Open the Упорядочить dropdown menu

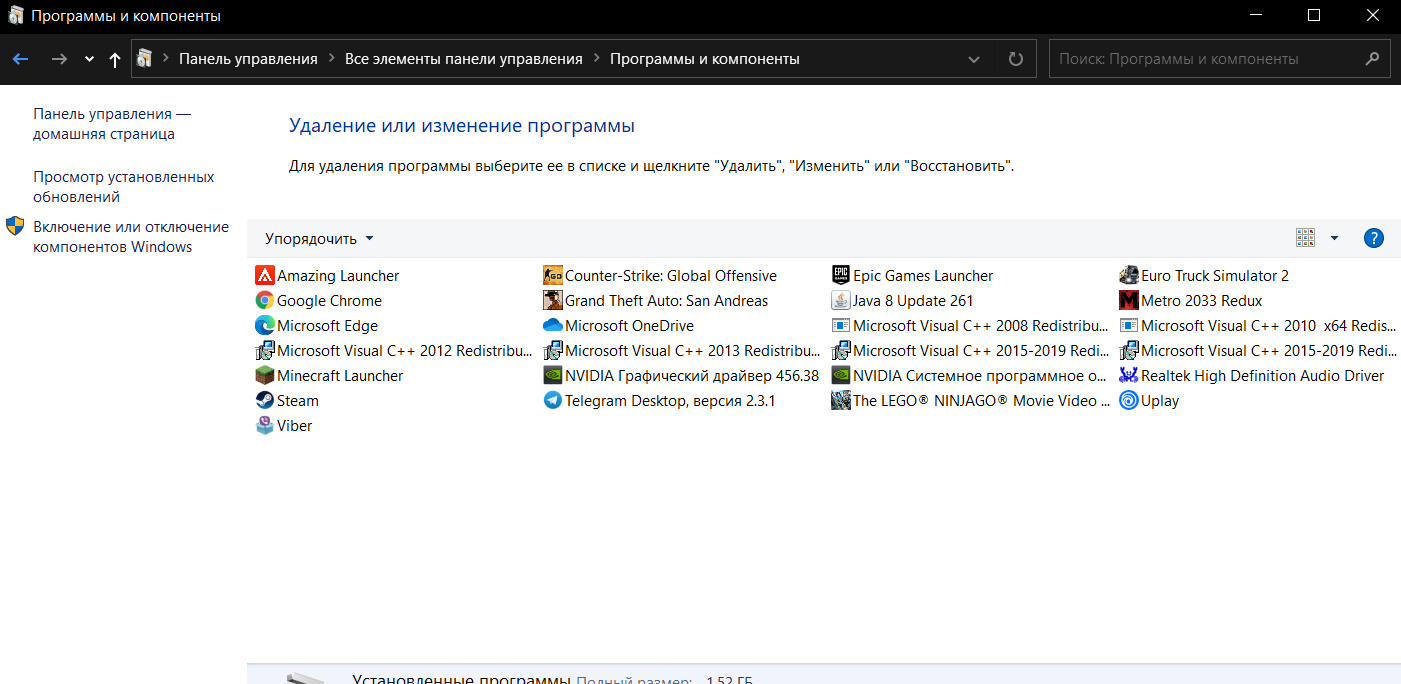(319, 239)
